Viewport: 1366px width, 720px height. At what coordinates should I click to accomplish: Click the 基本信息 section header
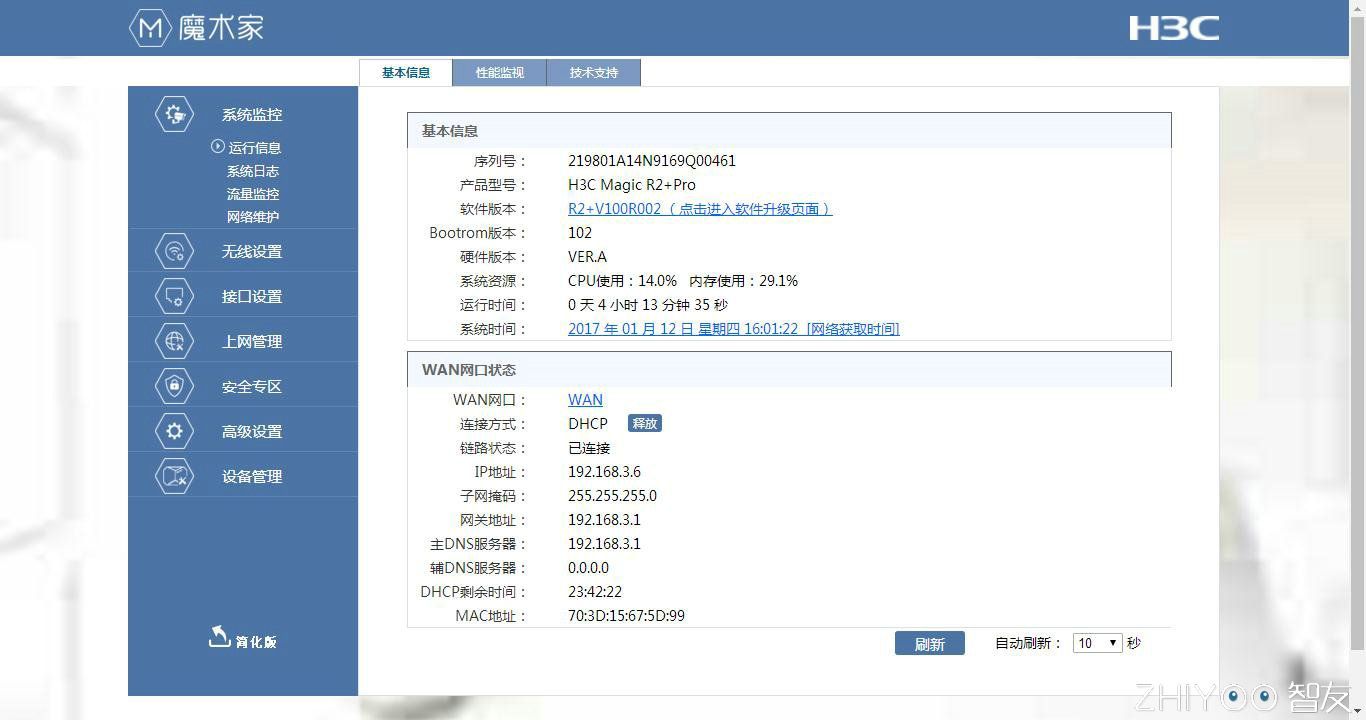point(789,131)
